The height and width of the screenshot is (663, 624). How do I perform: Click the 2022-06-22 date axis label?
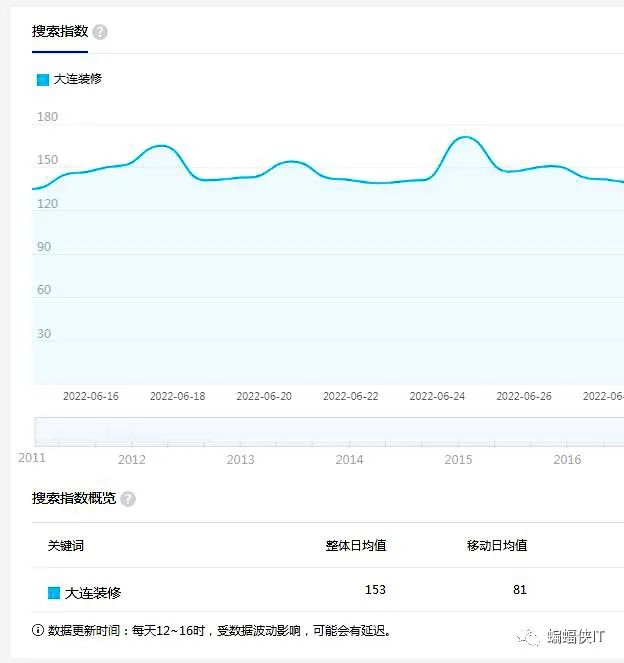(x=350, y=396)
